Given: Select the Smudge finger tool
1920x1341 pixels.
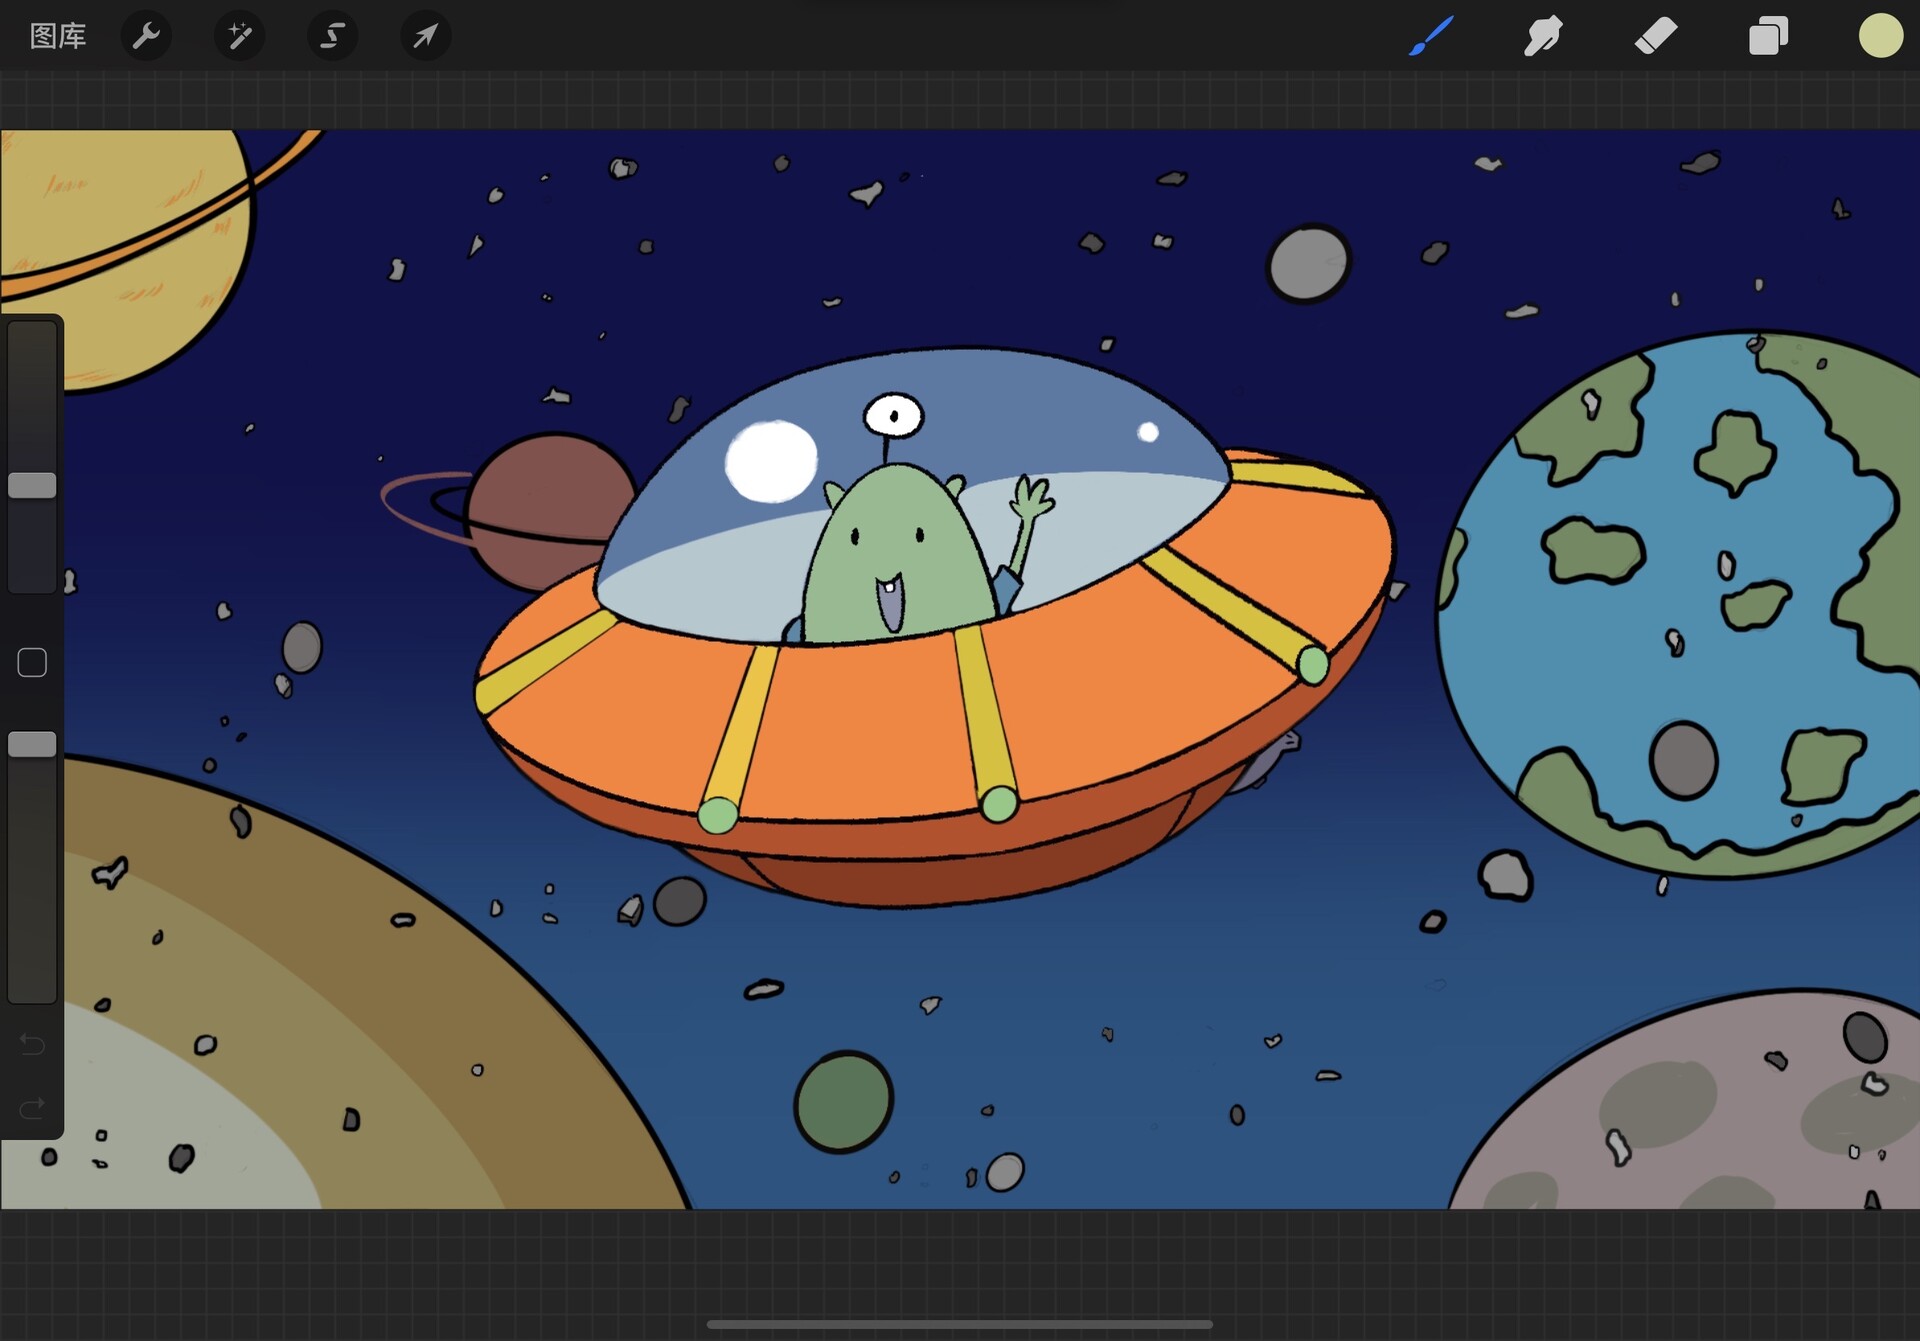Looking at the screenshot, I should 1543,36.
